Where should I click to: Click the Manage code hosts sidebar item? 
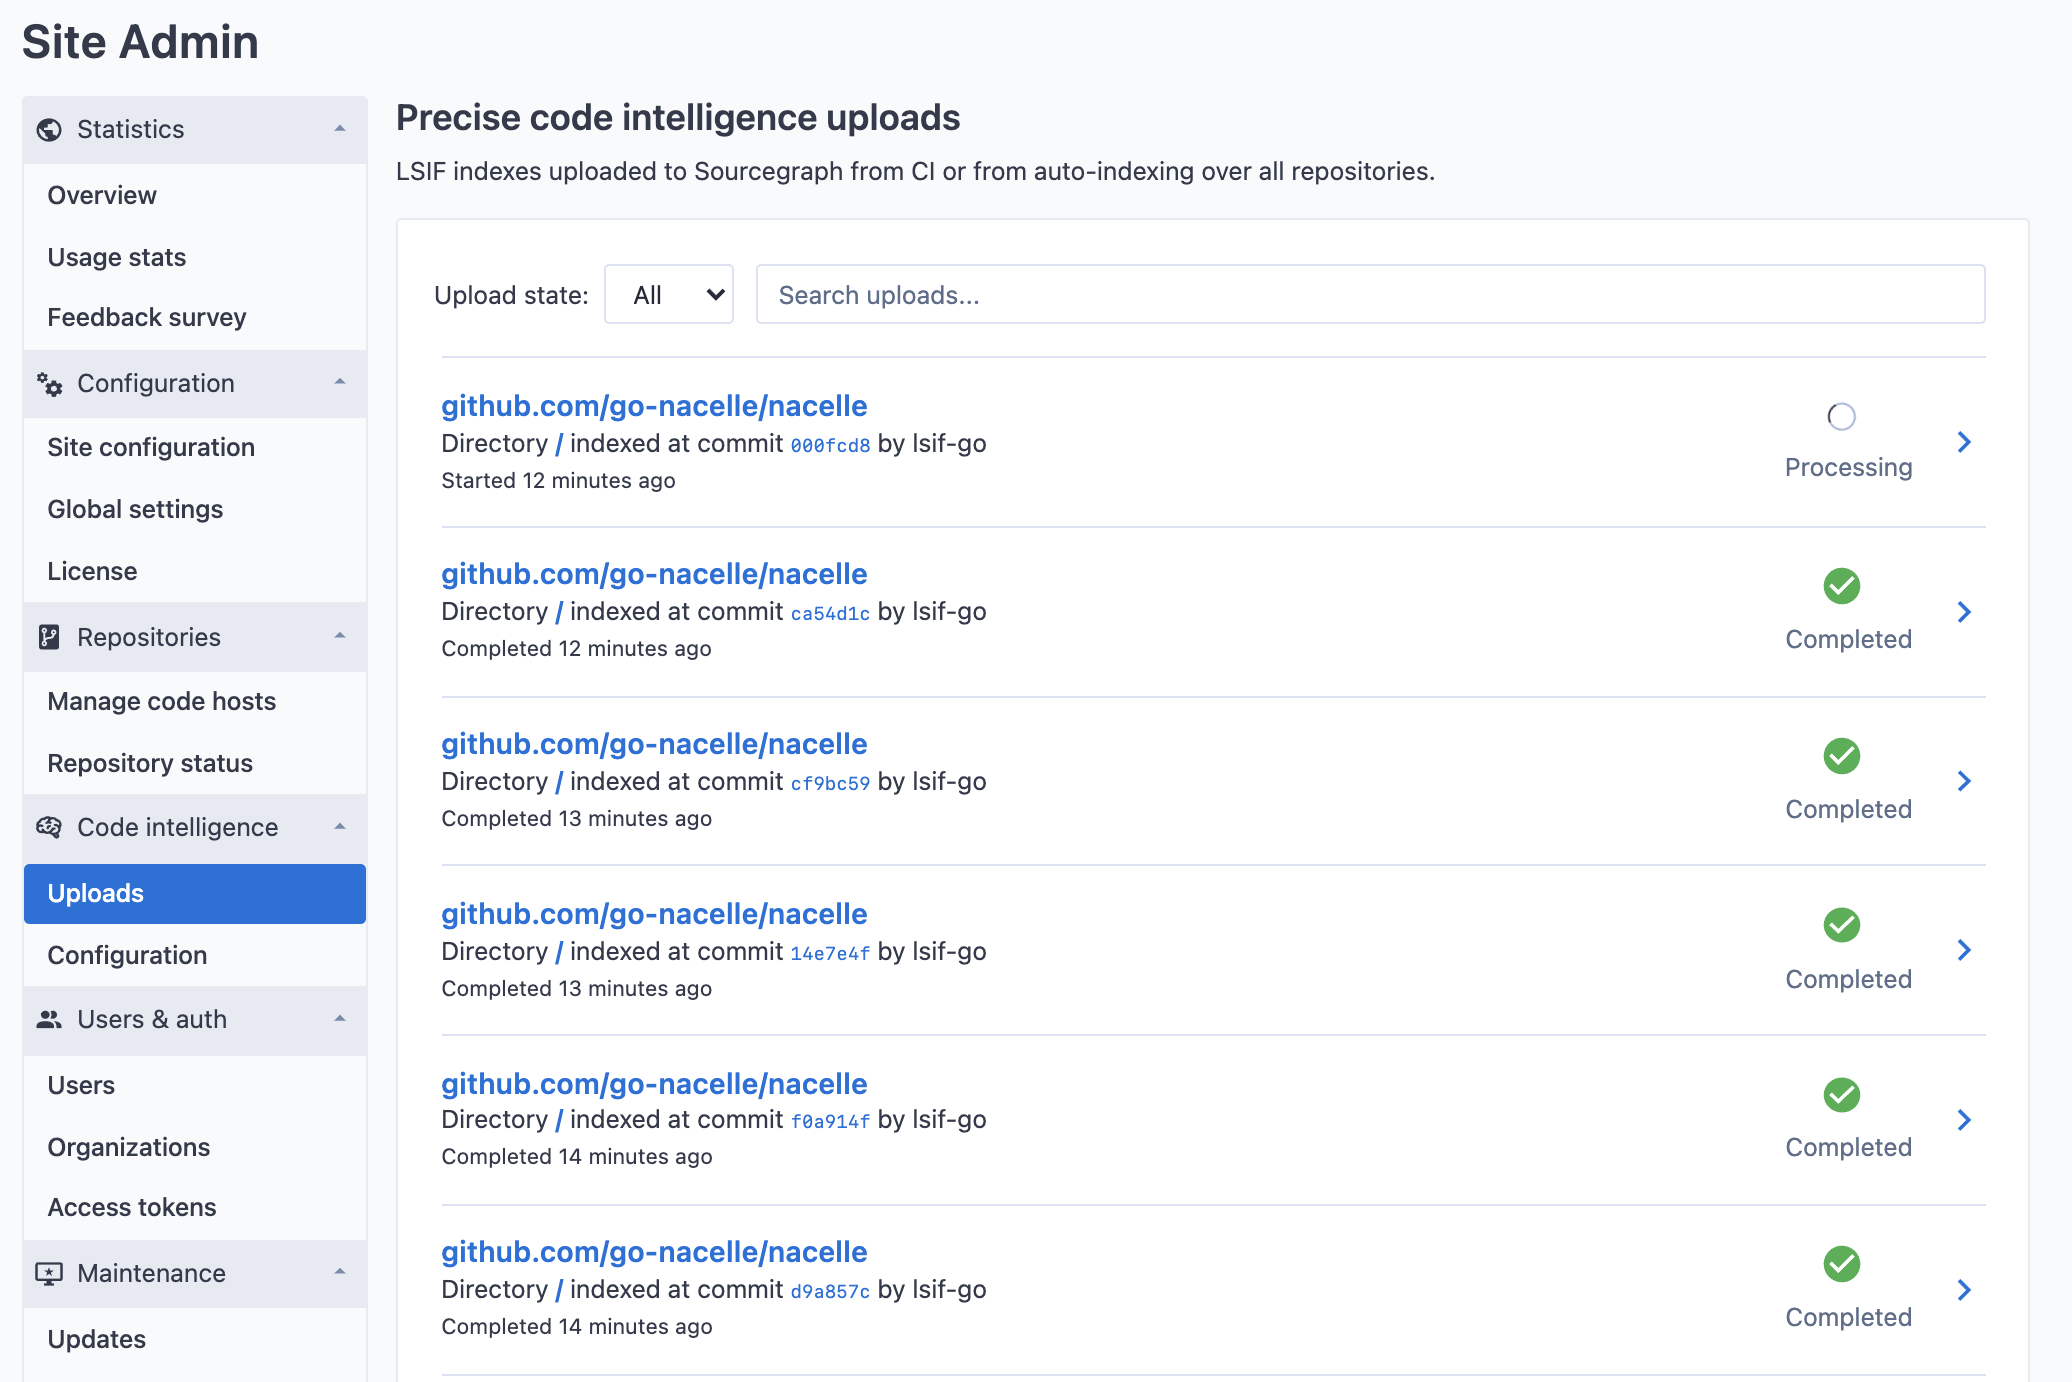pyautogui.click(x=162, y=700)
